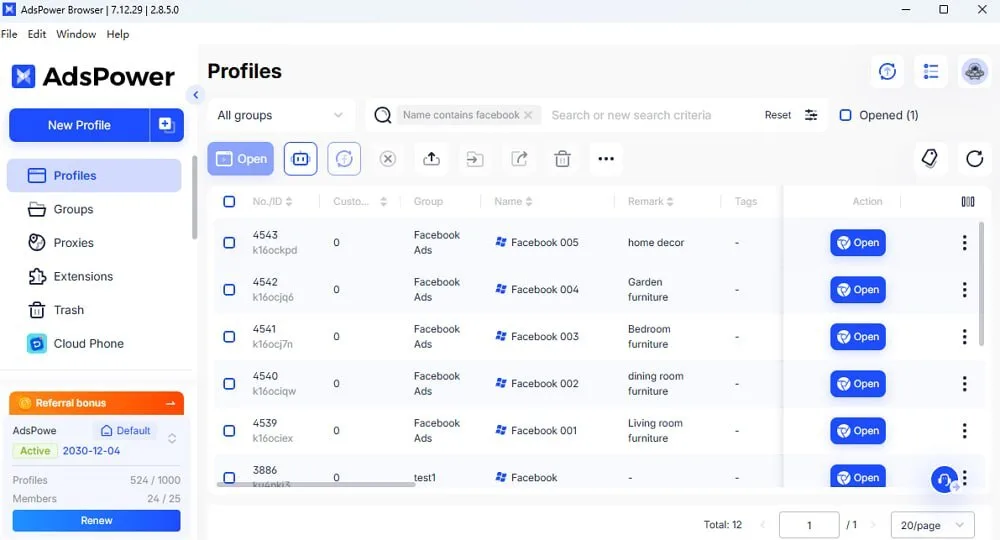This screenshot has width=1000, height=540.
Task: Open more options for Facebook 004
Action: [964, 289]
